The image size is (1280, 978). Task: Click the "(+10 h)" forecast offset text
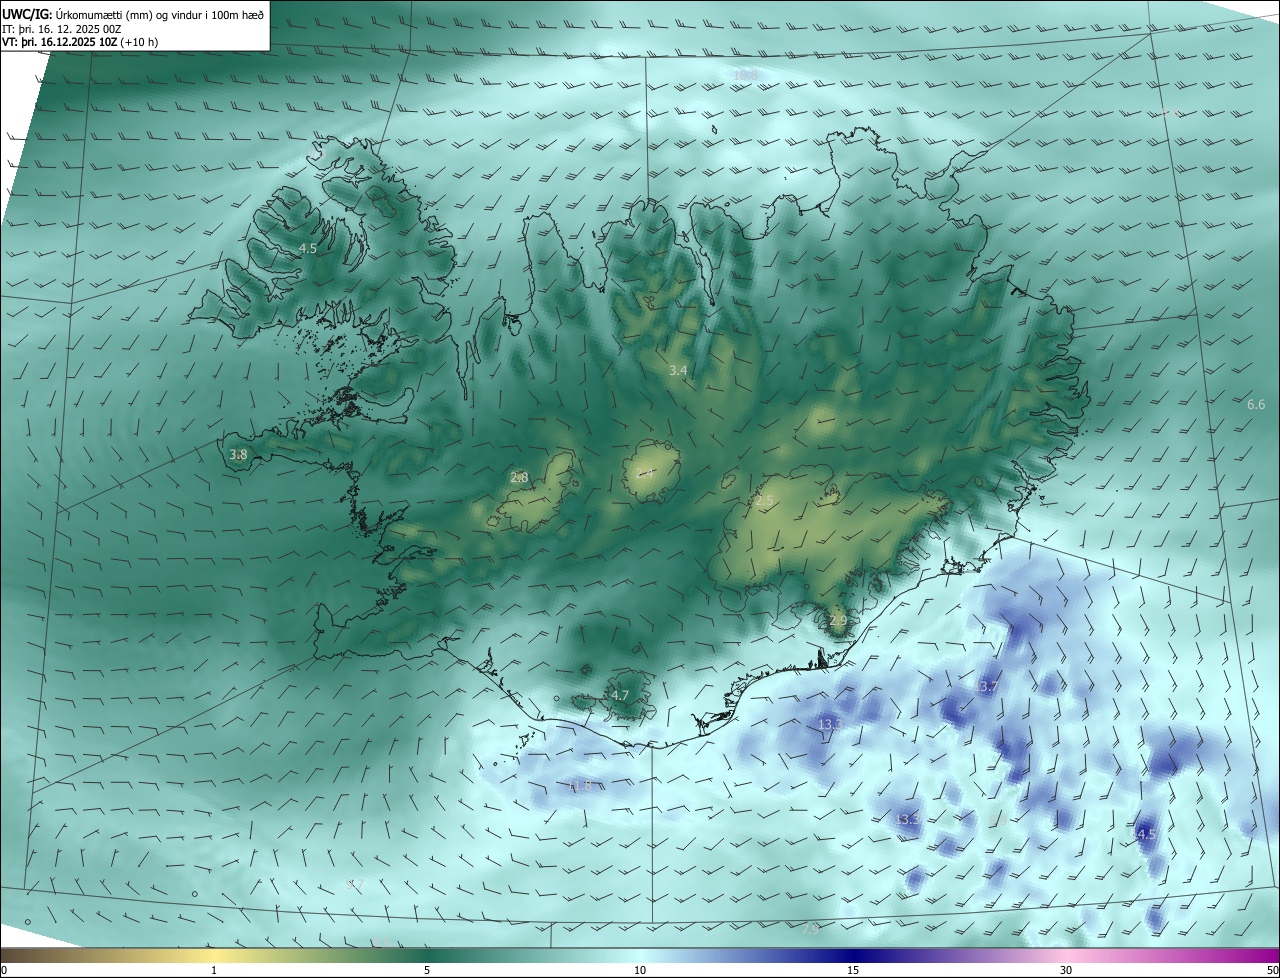(x=139, y=42)
